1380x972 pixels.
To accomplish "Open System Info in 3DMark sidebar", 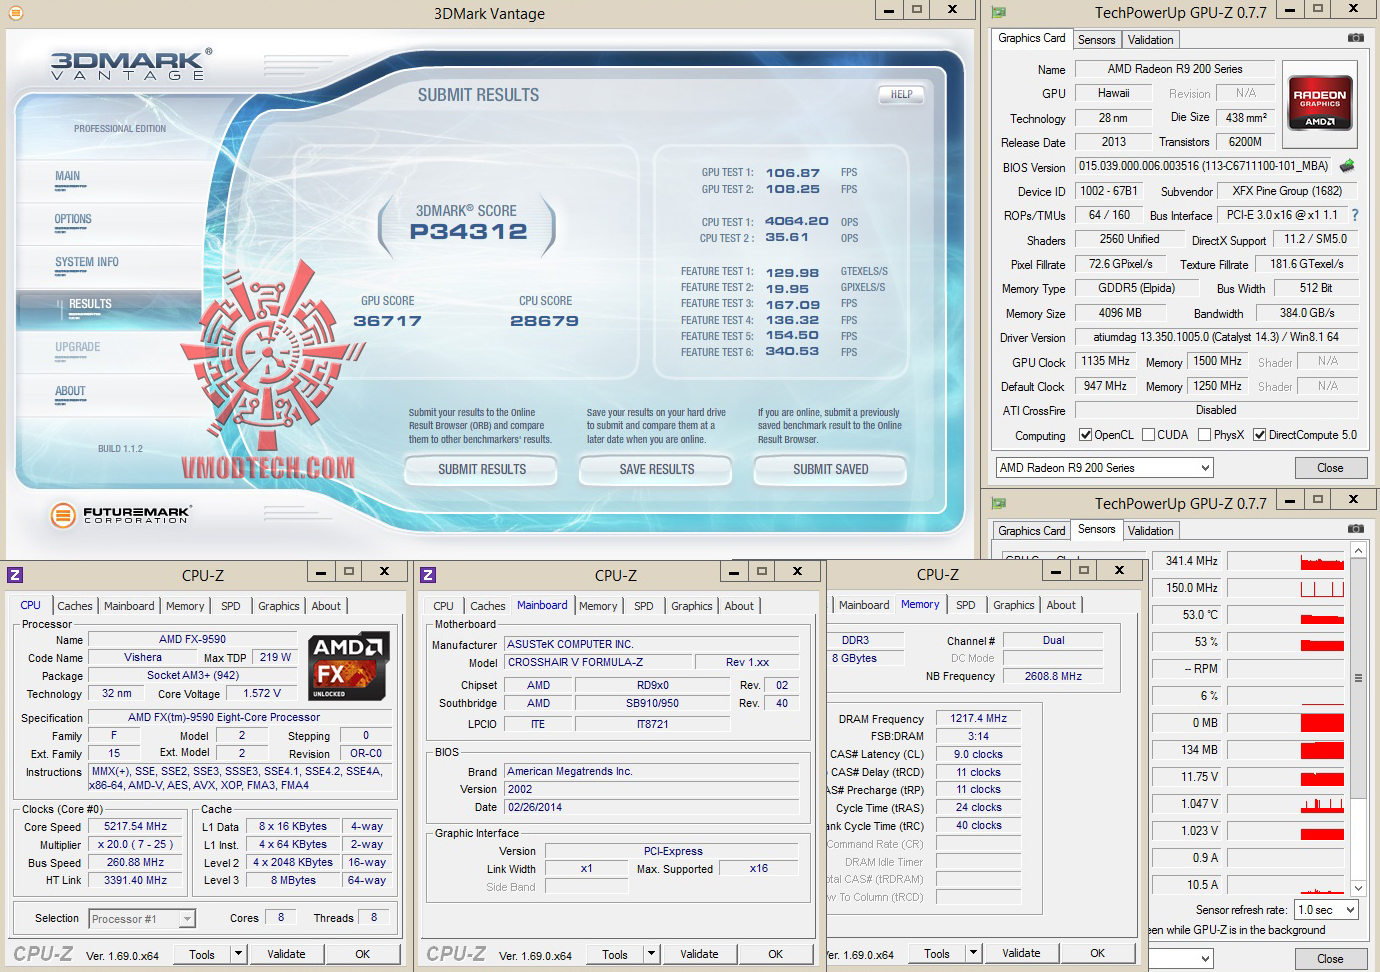I will tap(87, 262).
